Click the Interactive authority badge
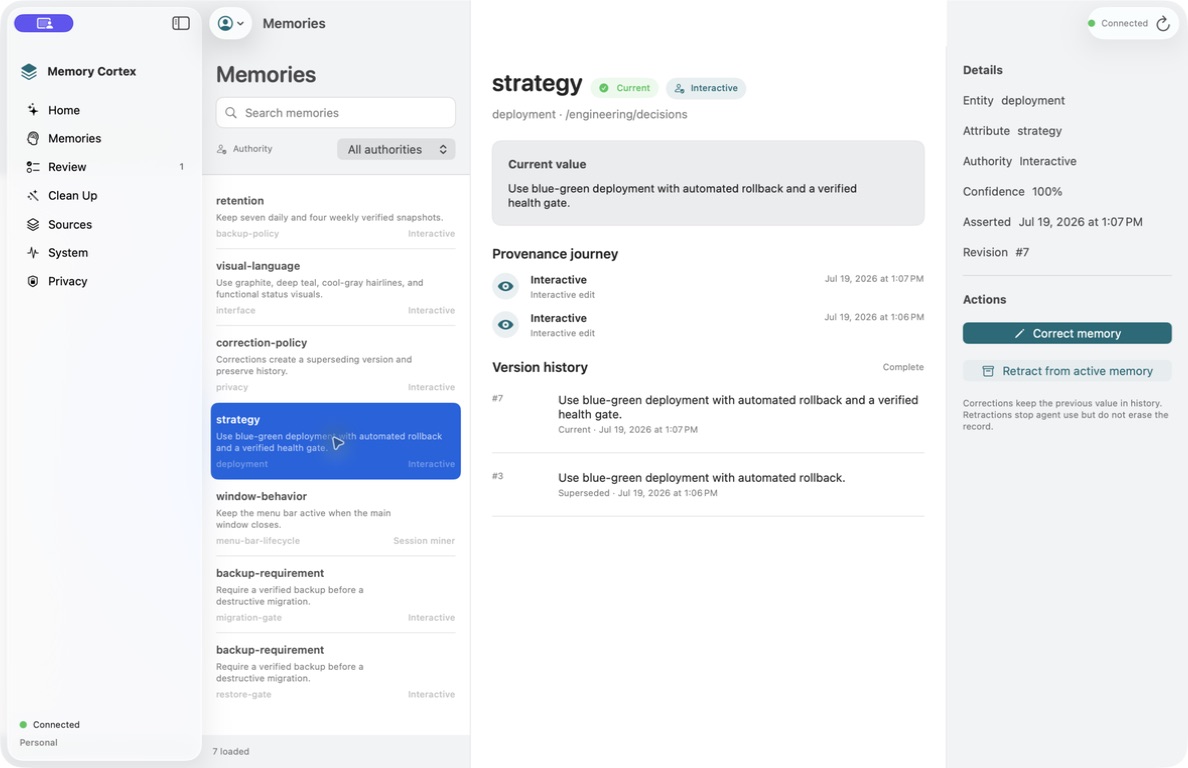This screenshot has width=1188, height=768. (x=706, y=88)
